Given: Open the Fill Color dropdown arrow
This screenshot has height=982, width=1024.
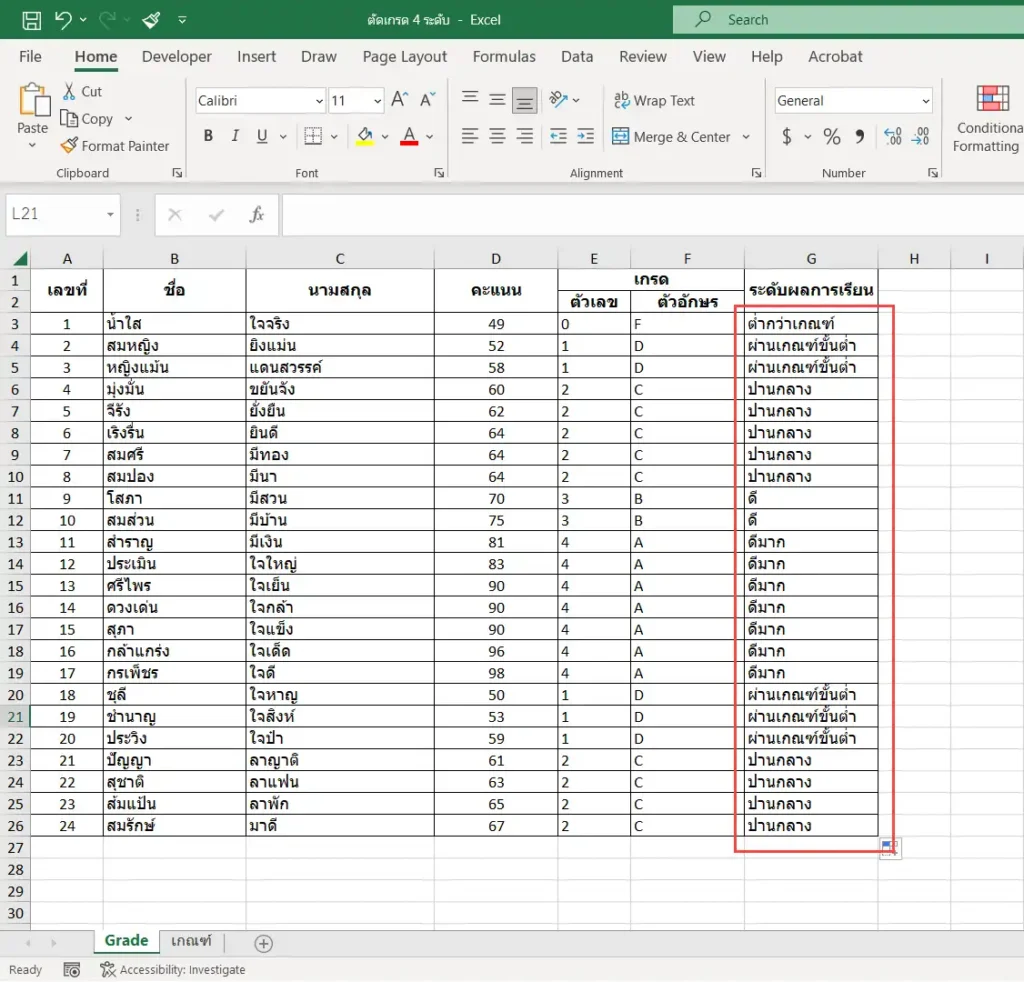Looking at the screenshot, I should coord(385,136).
